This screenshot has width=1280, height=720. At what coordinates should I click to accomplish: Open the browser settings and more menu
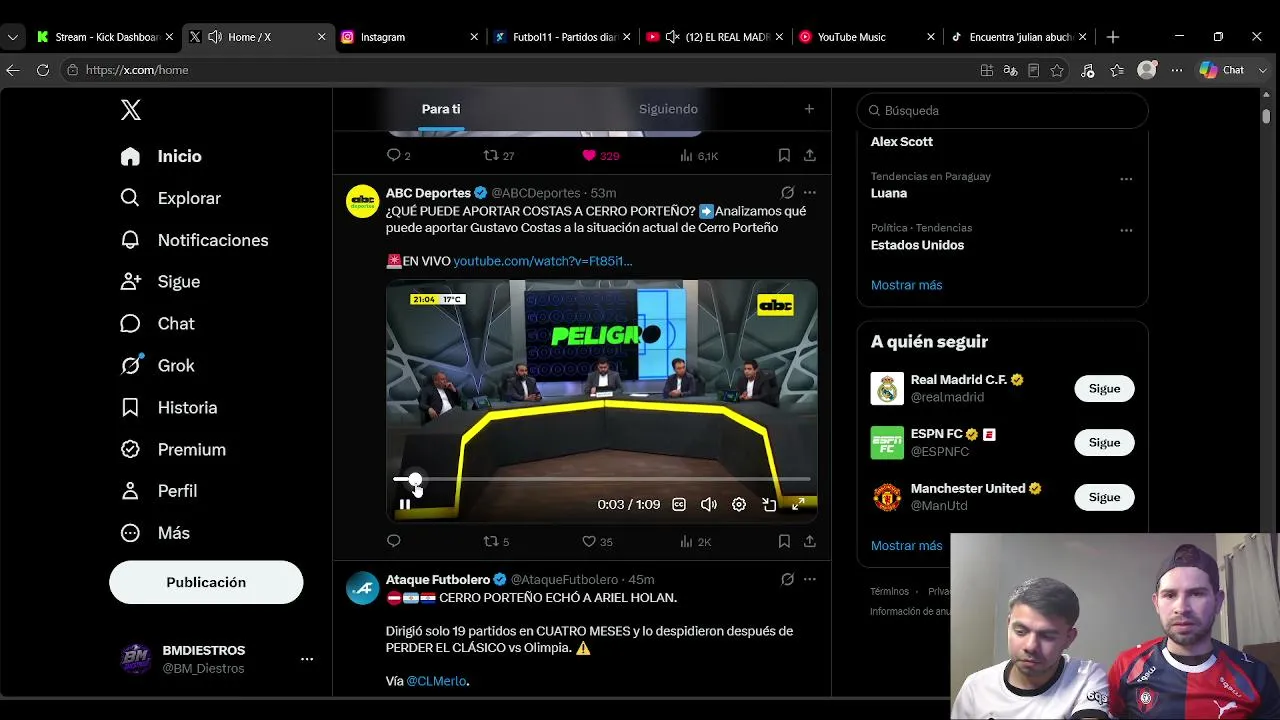point(1177,70)
